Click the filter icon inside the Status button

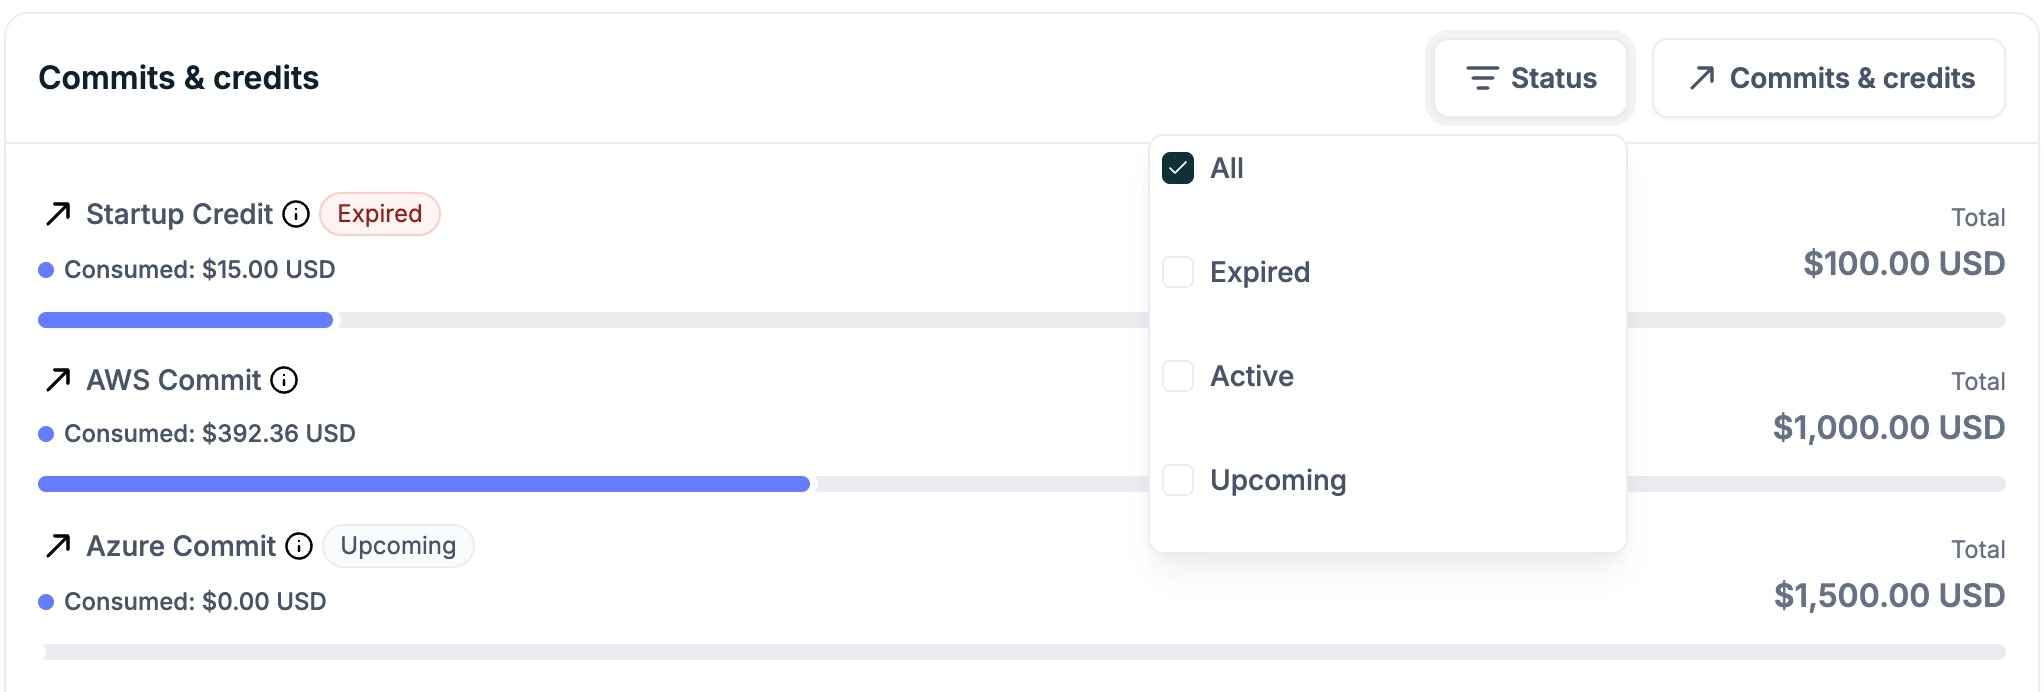click(1482, 77)
